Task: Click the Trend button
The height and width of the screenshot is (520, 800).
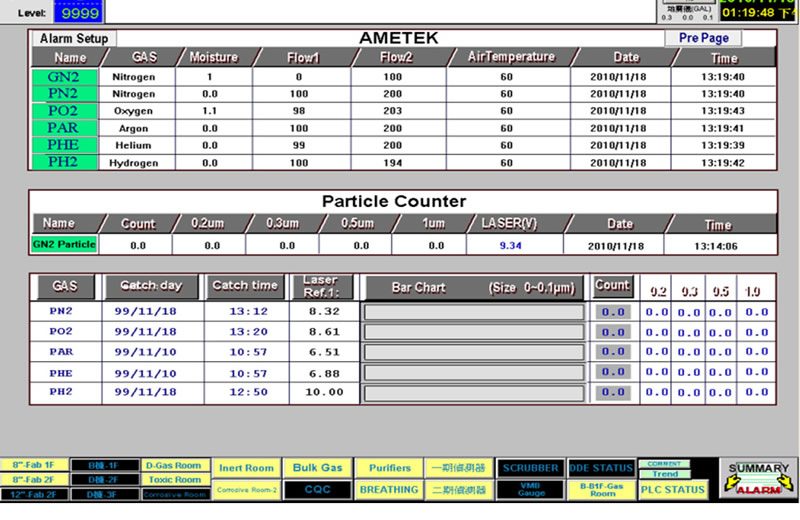Action: tap(665, 474)
